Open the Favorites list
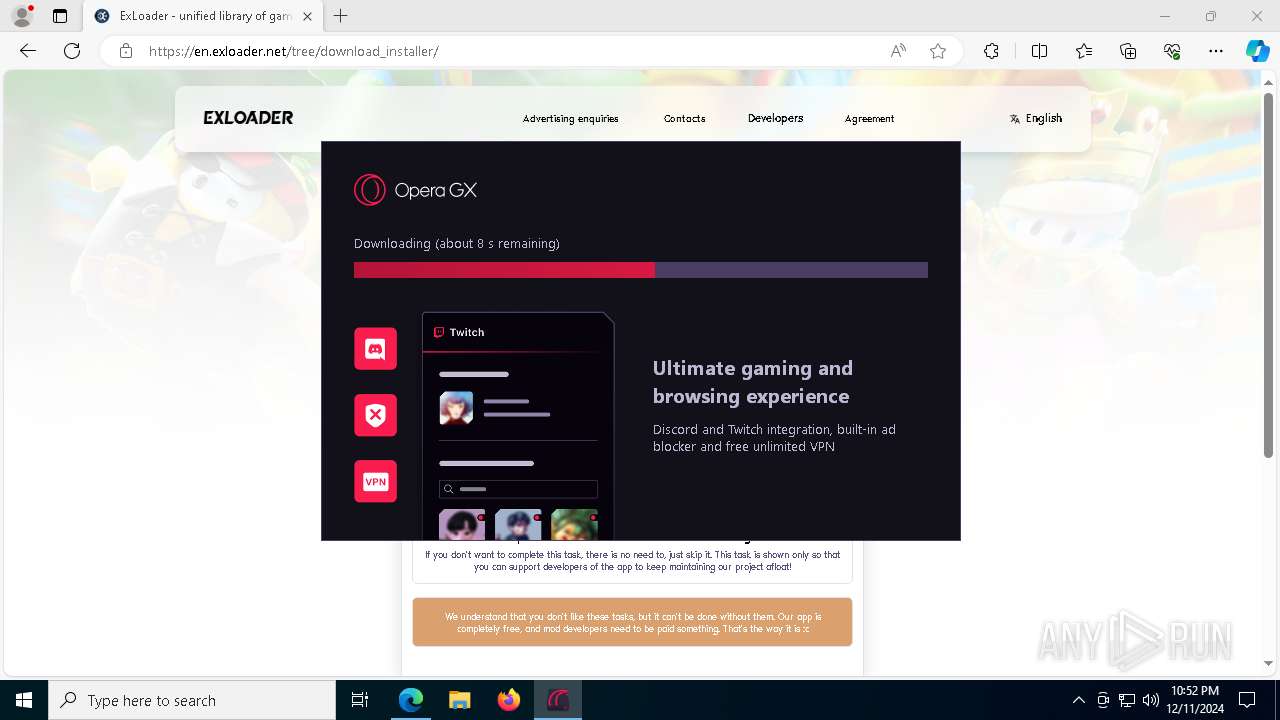The image size is (1280, 720). pyautogui.click(x=1084, y=51)
